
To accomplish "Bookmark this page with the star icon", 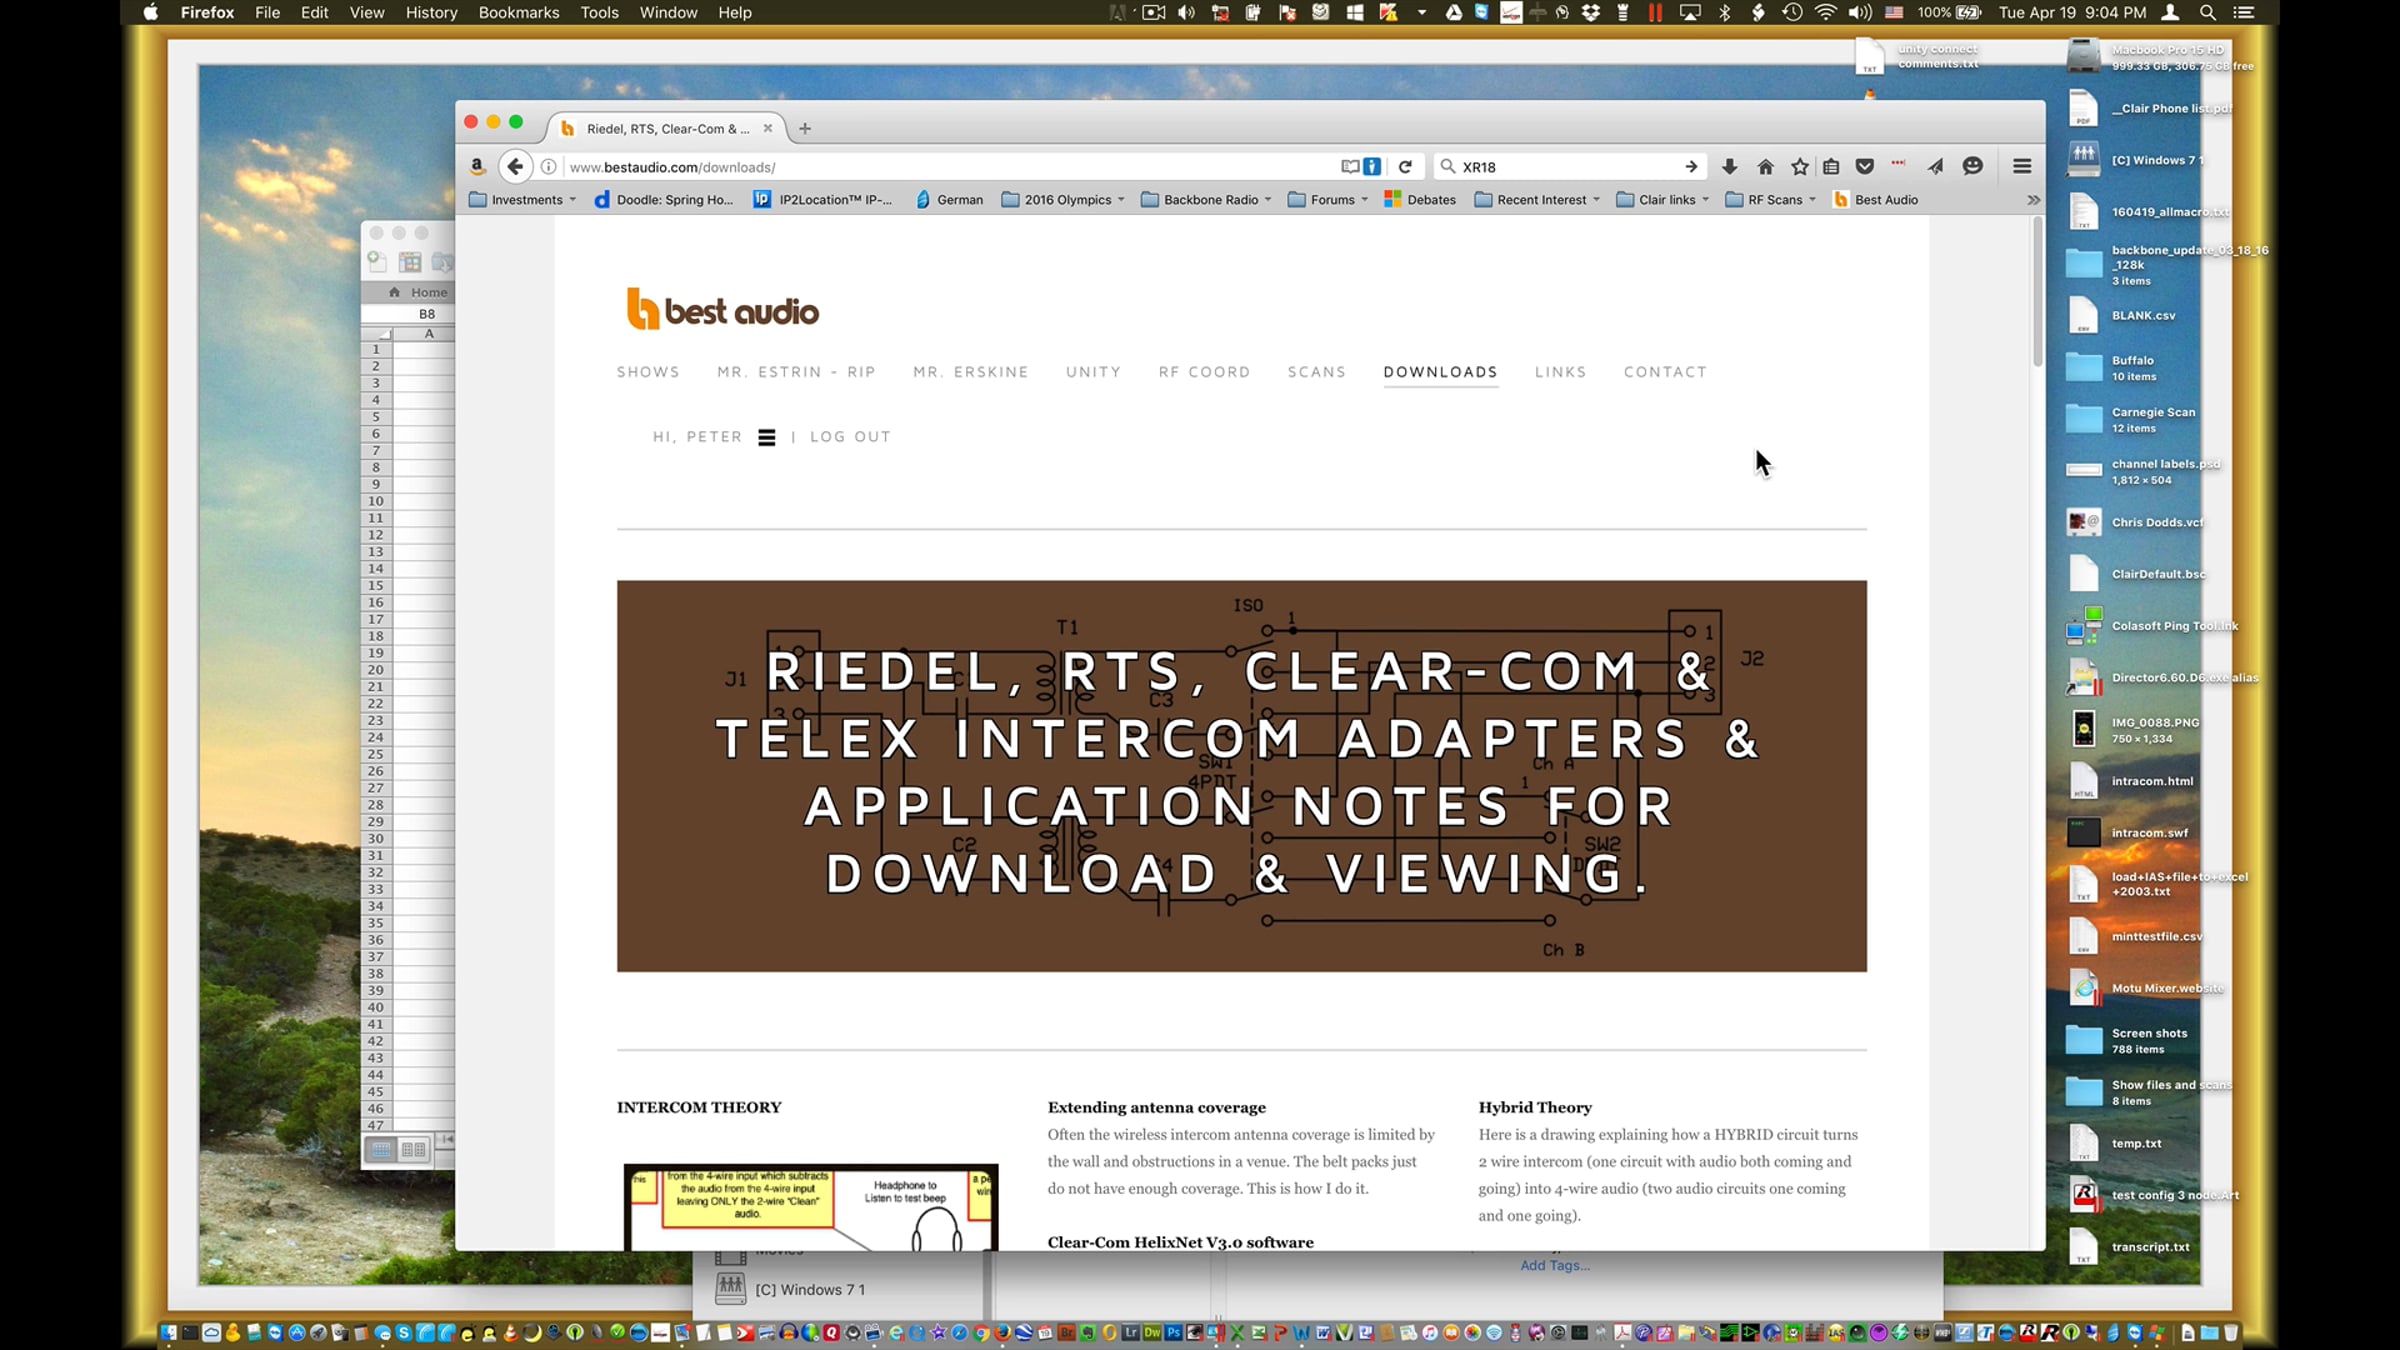I will click(x=1800, y=167).
